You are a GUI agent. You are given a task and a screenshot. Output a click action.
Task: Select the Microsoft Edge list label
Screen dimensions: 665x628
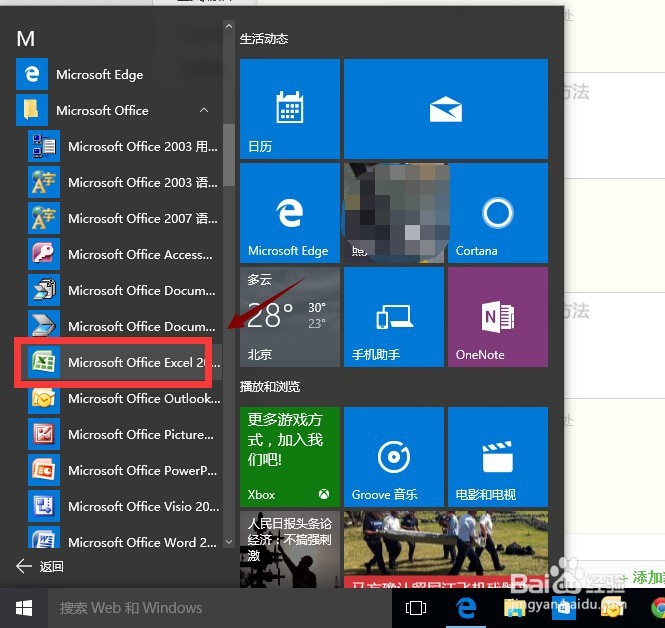tap(100, 75)
